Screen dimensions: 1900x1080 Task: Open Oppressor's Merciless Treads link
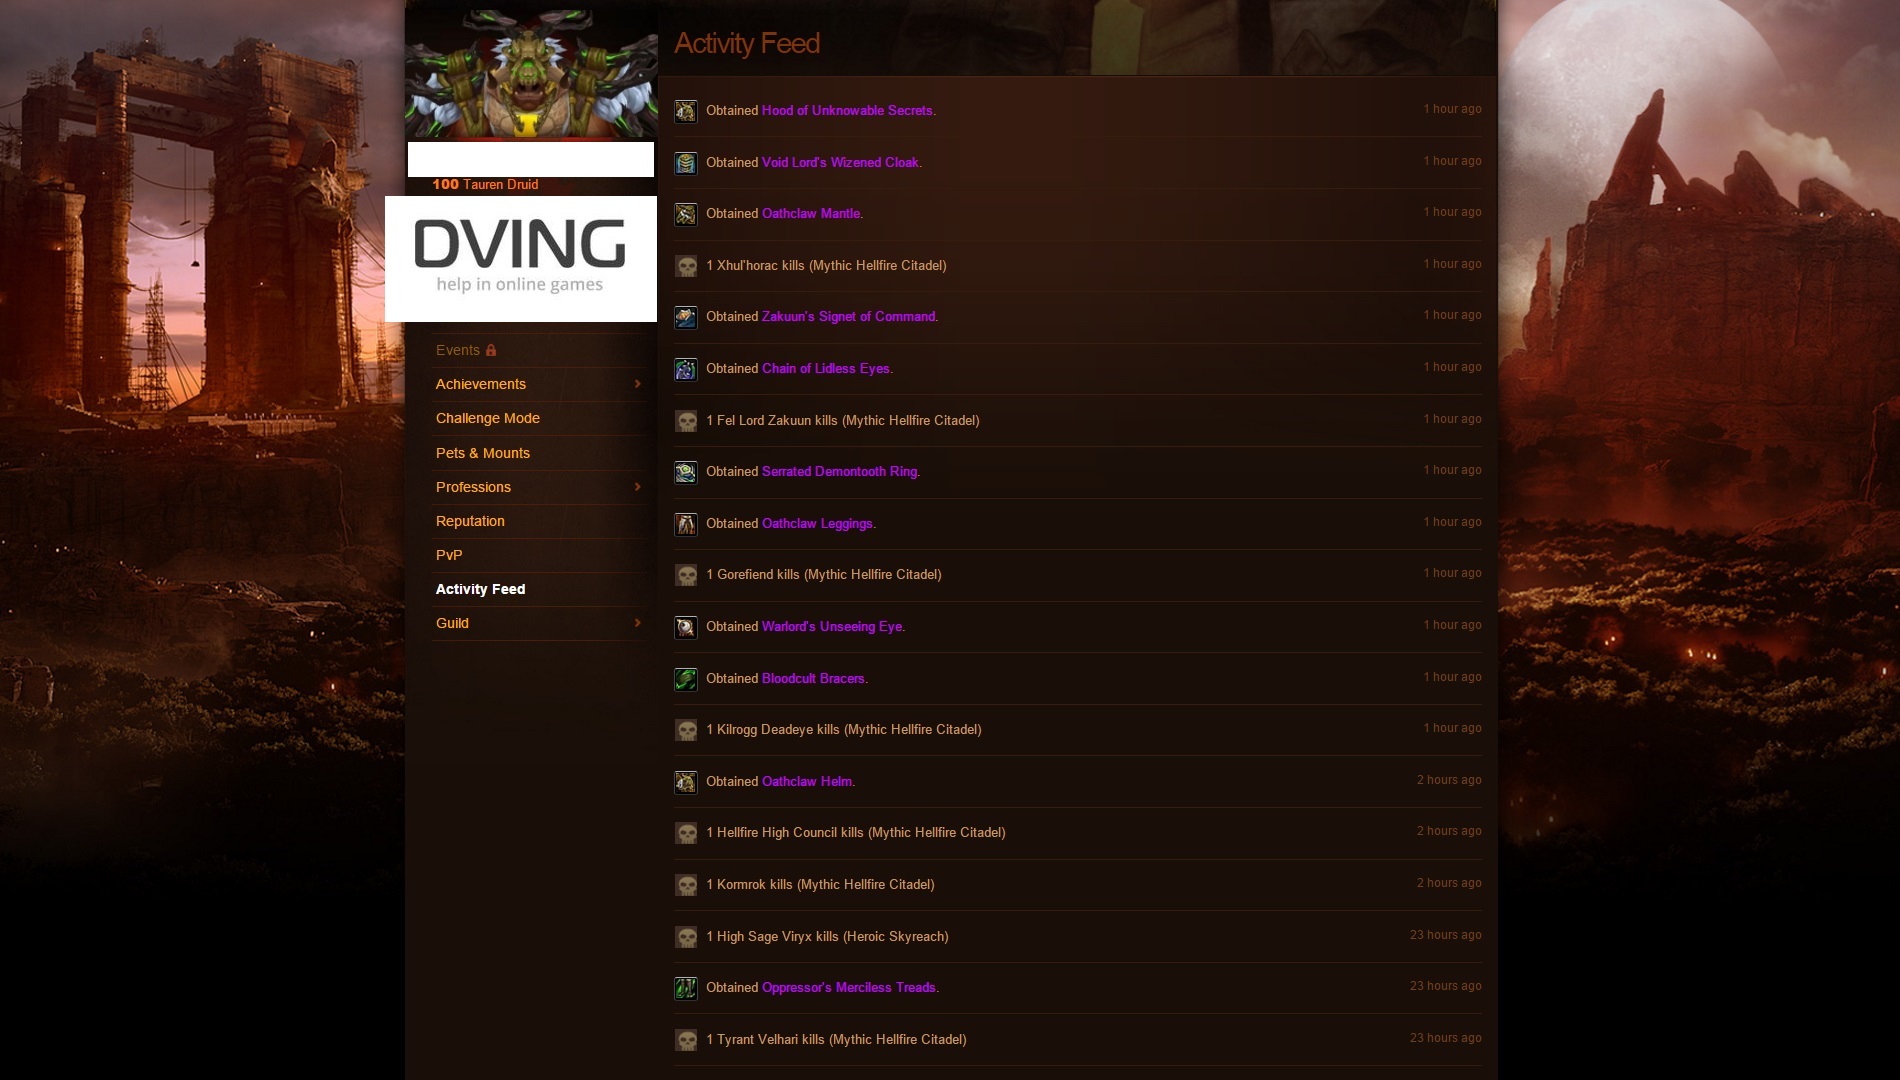point(849,988)
